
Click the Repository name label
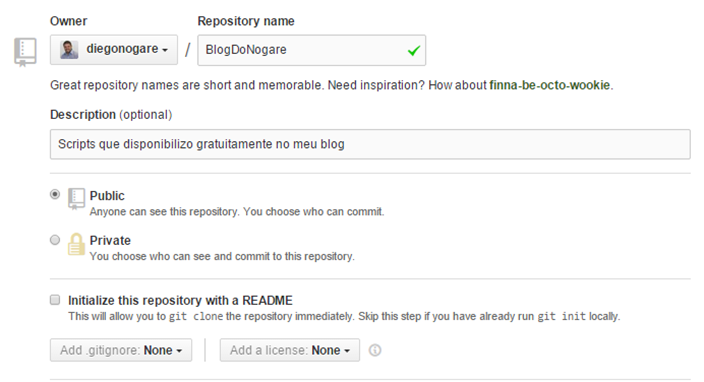pos(246,21)
